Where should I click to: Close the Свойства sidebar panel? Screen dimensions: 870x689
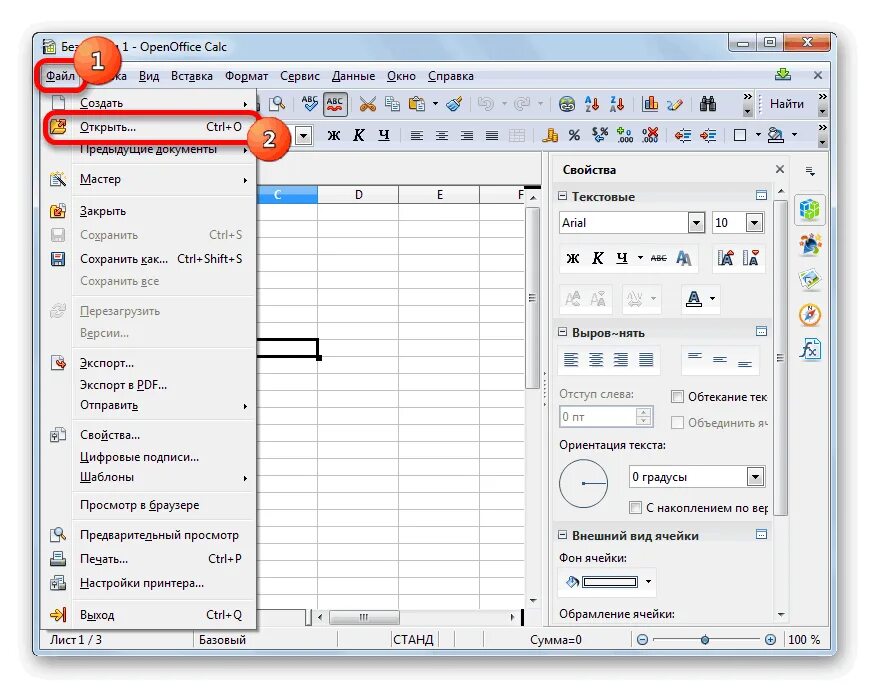pos(780,169)
